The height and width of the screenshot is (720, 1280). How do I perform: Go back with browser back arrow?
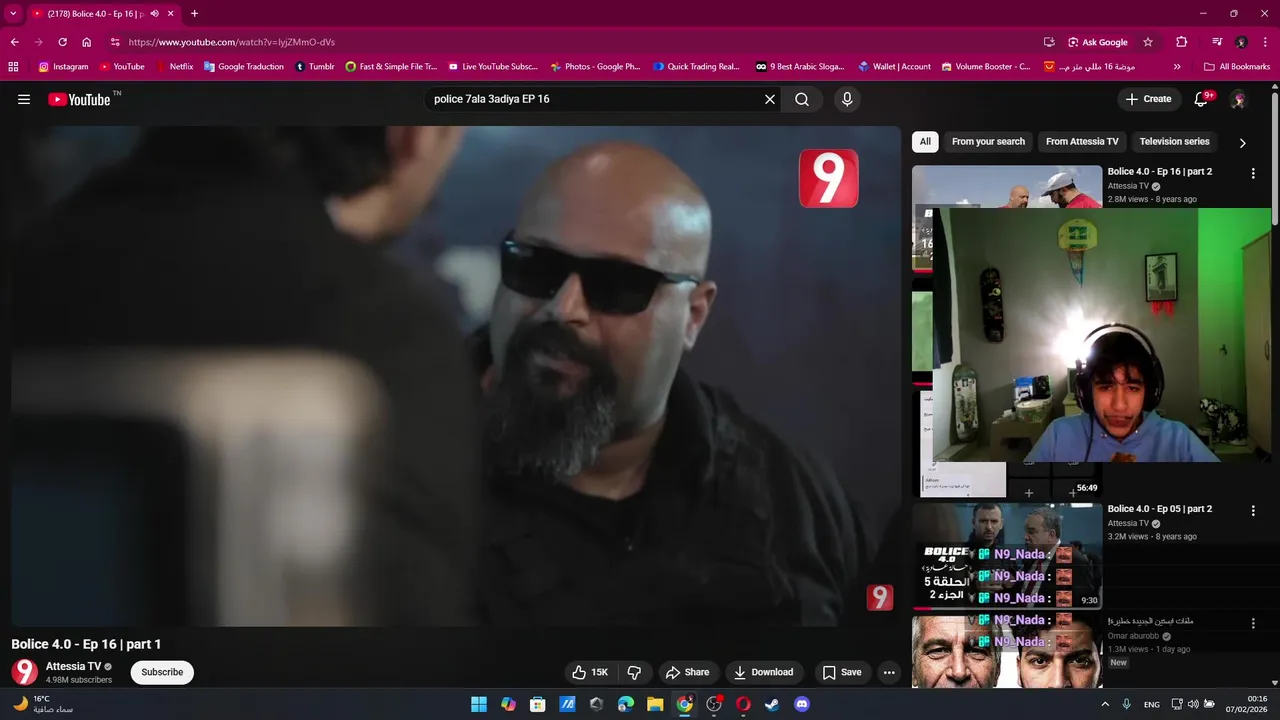click(x=14, y=42)
